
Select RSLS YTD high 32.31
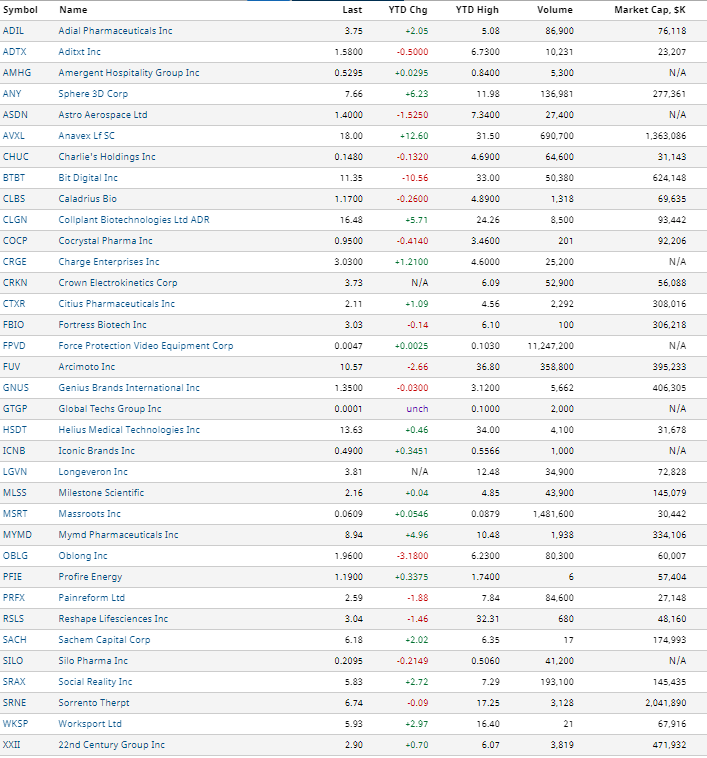pyautogui.click(x=488, y=619)
